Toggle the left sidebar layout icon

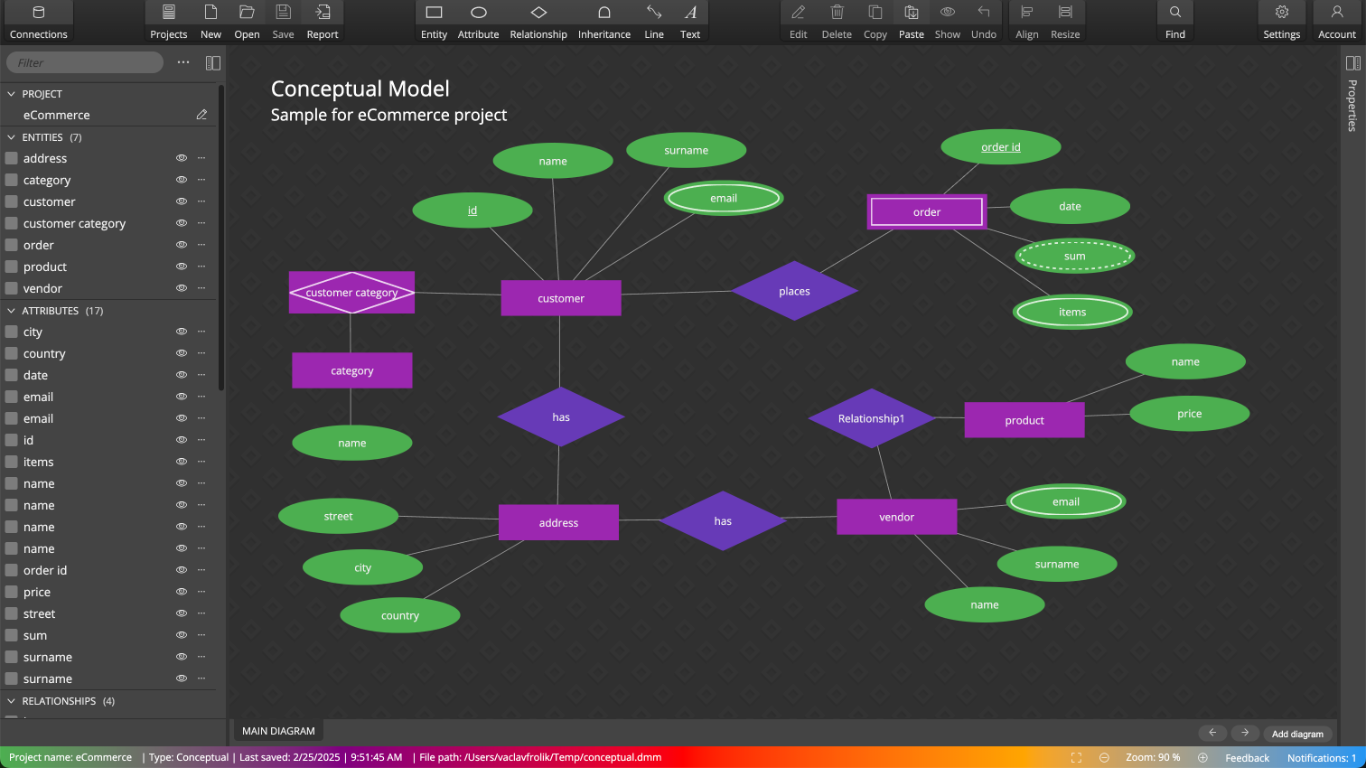click(x=213, y=63)
